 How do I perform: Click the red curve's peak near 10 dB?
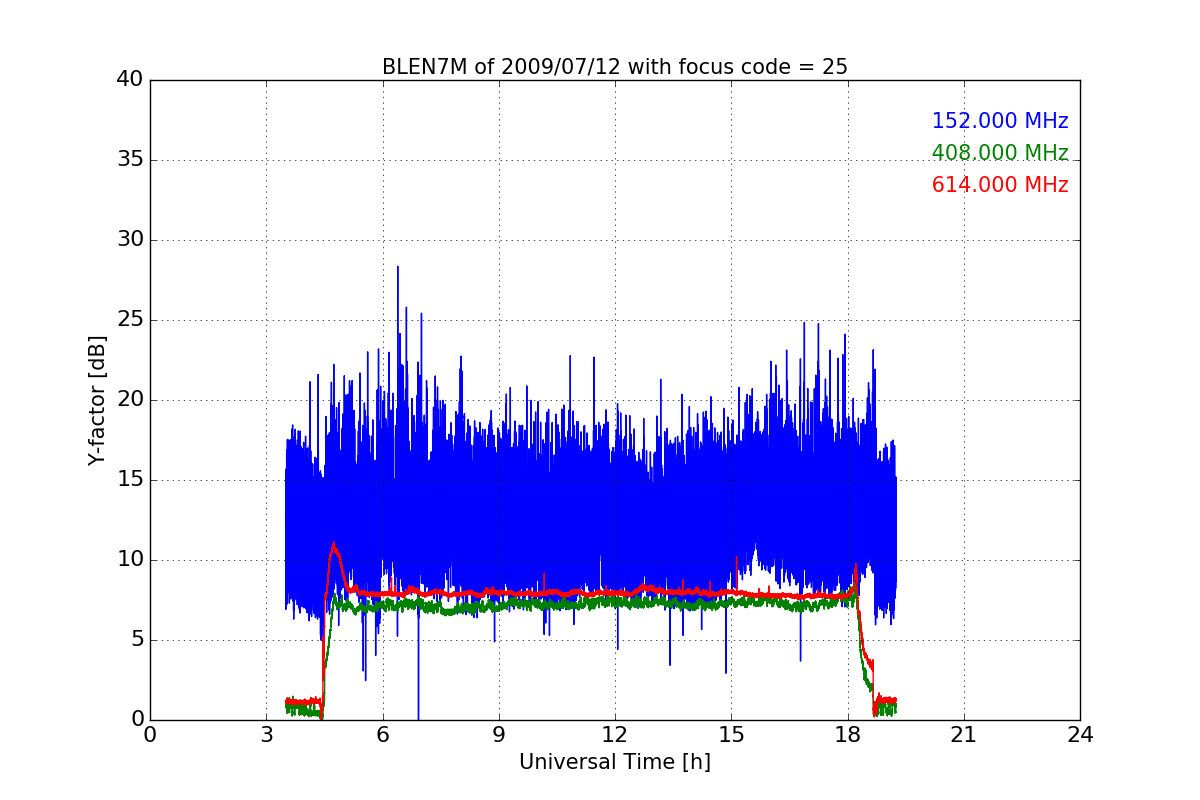(x=334, y=545)
